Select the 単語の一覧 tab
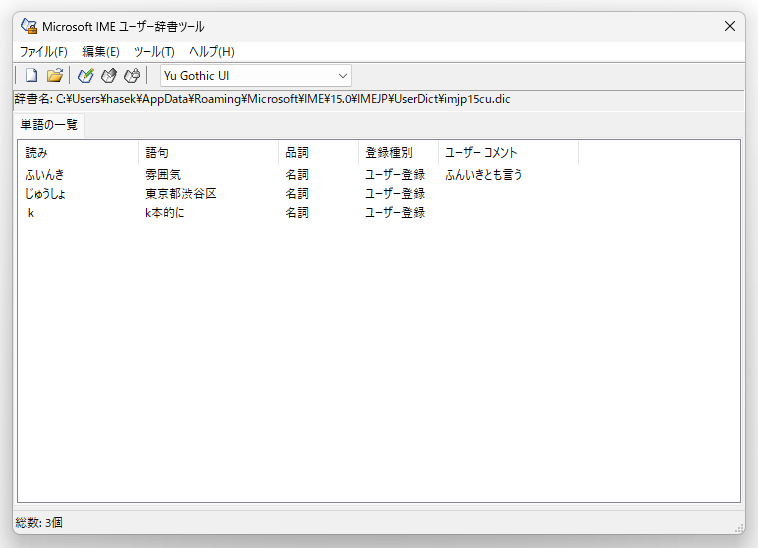The height and width of the screenshot is (548, 758). tap(49, 125)
